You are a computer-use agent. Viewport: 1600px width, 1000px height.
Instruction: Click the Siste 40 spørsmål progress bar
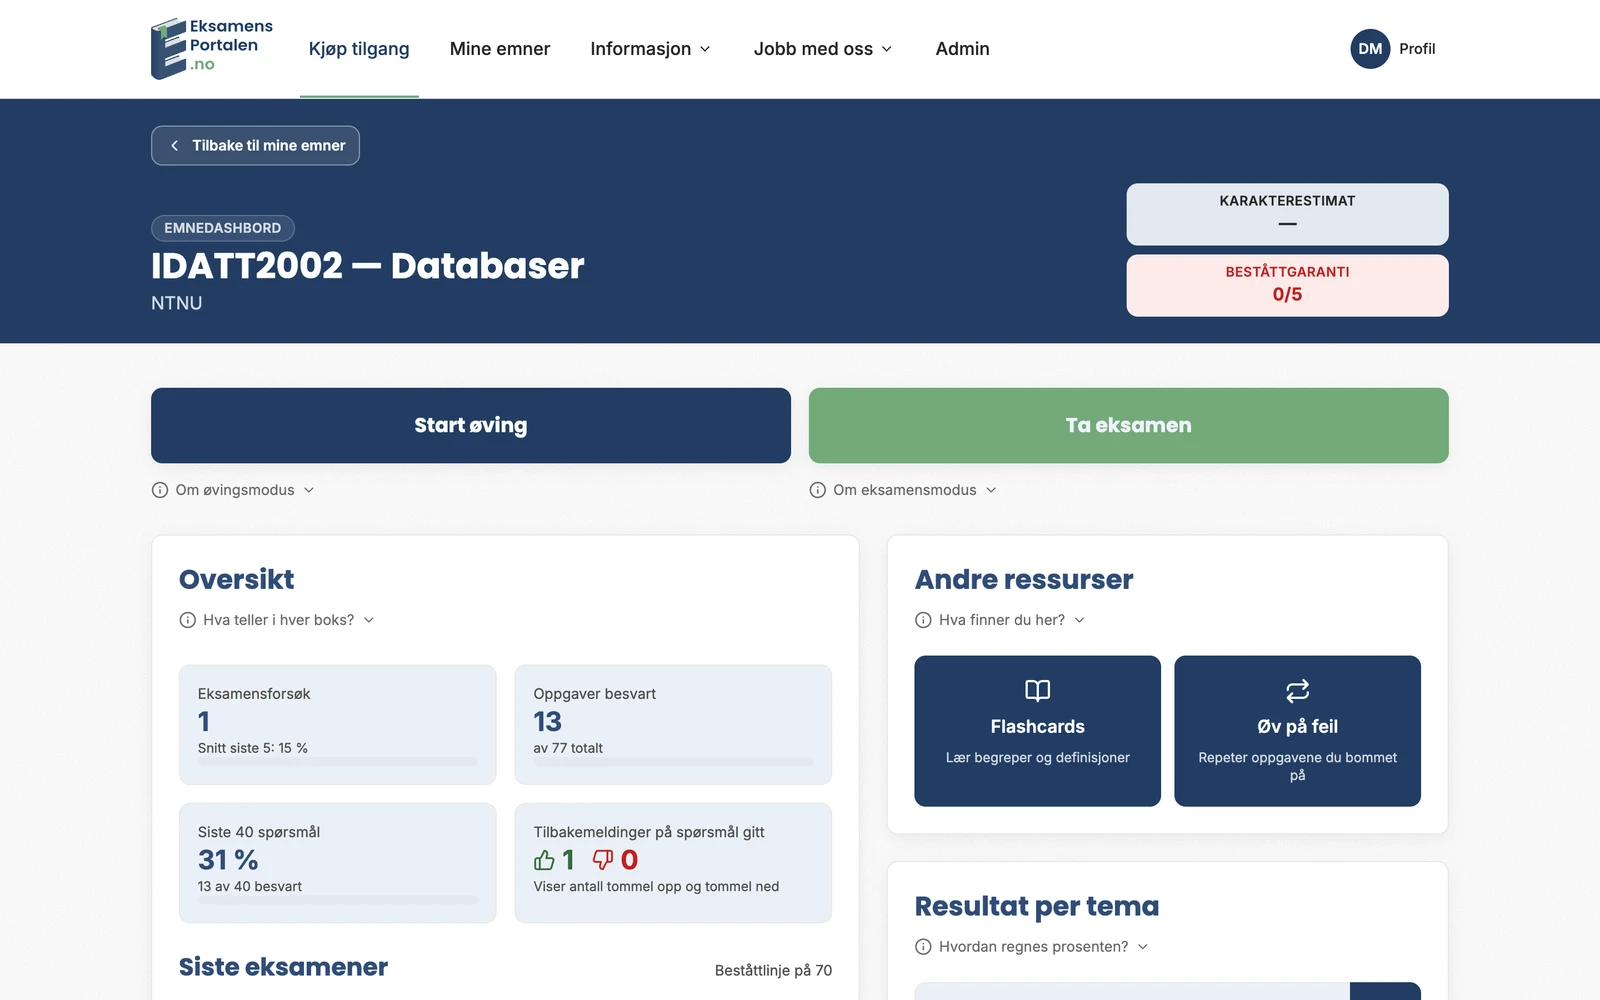pos(338,900)
